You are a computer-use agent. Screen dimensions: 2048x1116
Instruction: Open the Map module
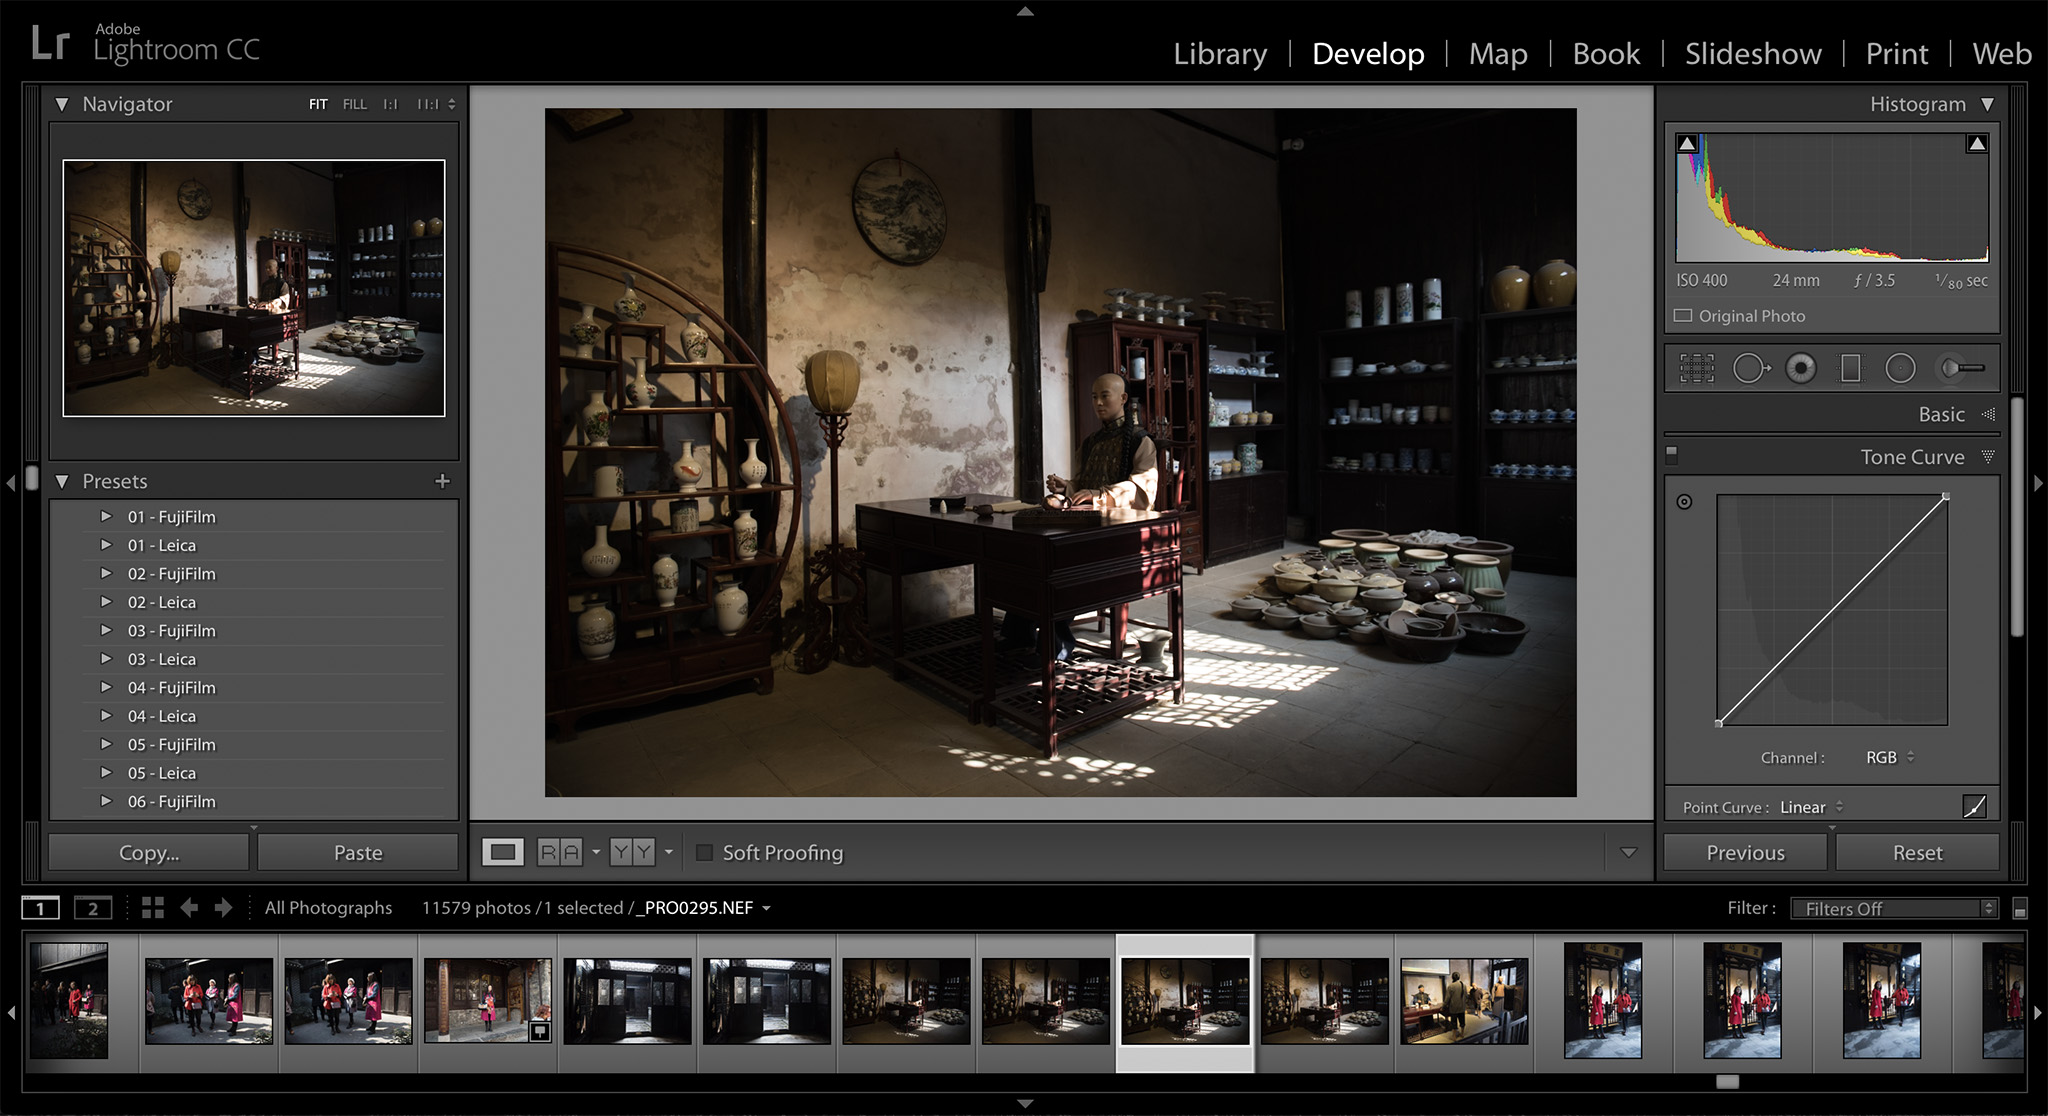1497,54
